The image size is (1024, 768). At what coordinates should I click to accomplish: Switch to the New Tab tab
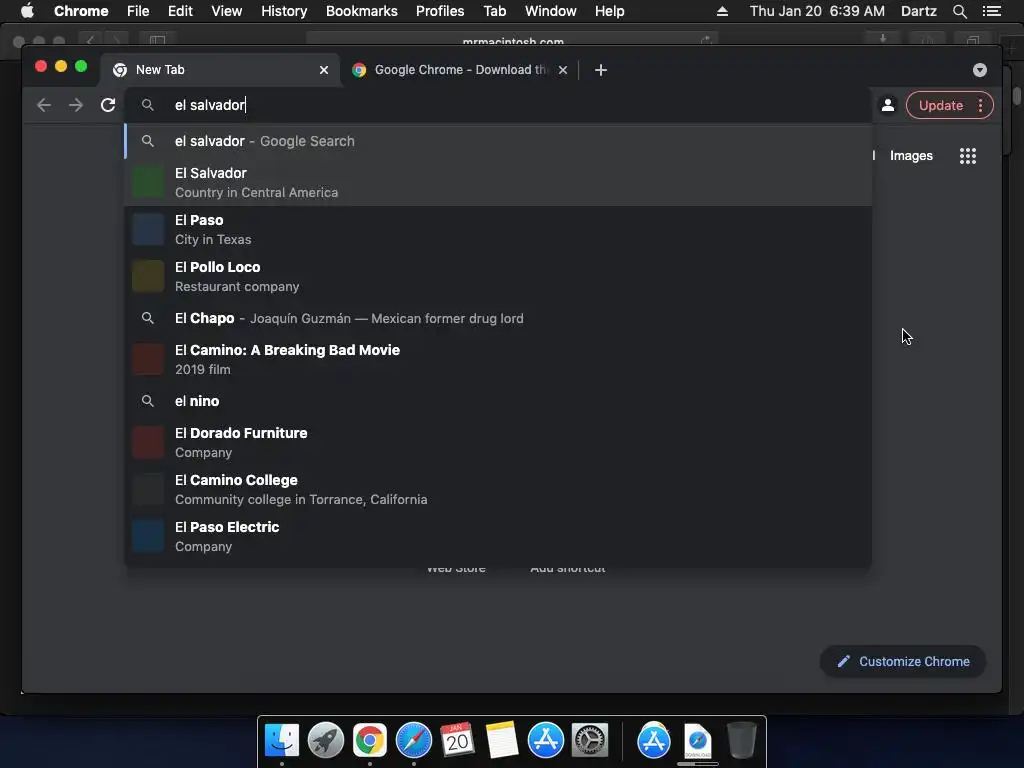tap(219, 70)
